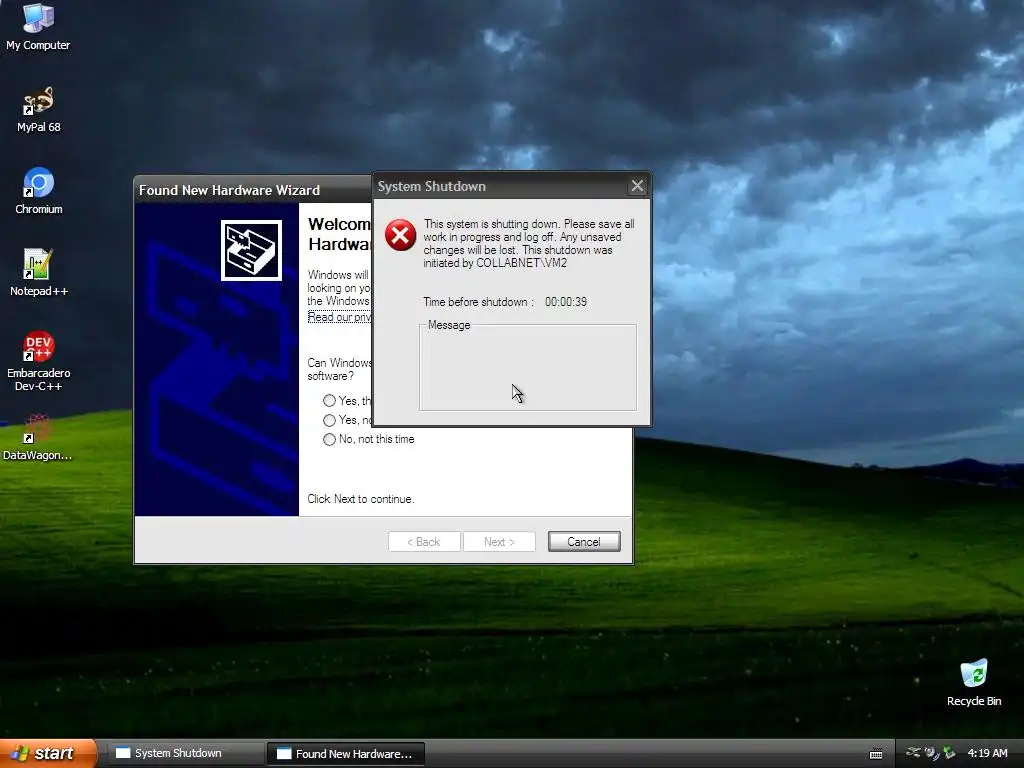Image resolution: width=1024 pixels, height=768 pixels.
Task: Open My Computer desktop icon
Action: click(38, 26)
